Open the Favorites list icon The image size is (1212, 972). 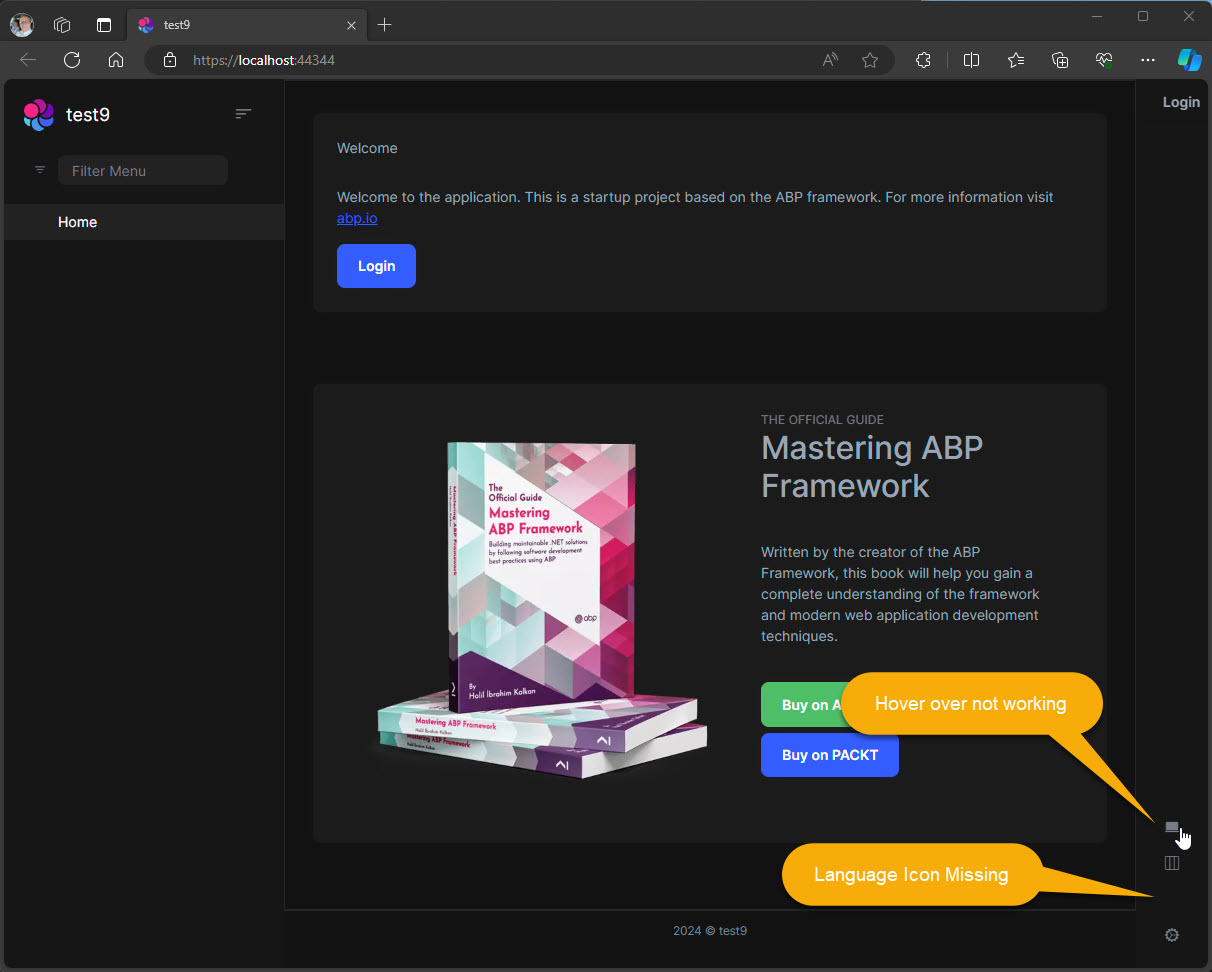(x=1016, y=60)
